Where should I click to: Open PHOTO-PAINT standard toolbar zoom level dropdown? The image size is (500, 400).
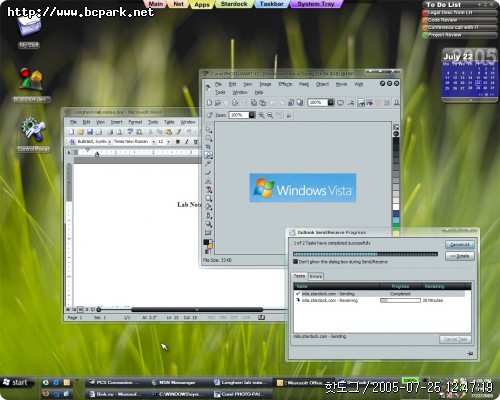click(x=330, y=102)
